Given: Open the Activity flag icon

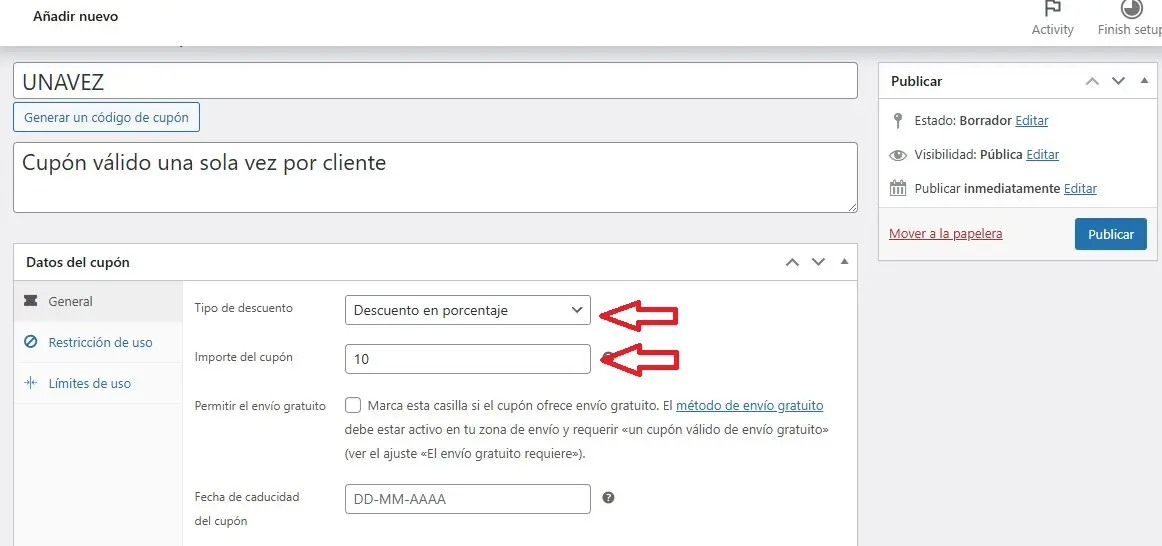Looking at the screenshot, I should coord(1052,10).
